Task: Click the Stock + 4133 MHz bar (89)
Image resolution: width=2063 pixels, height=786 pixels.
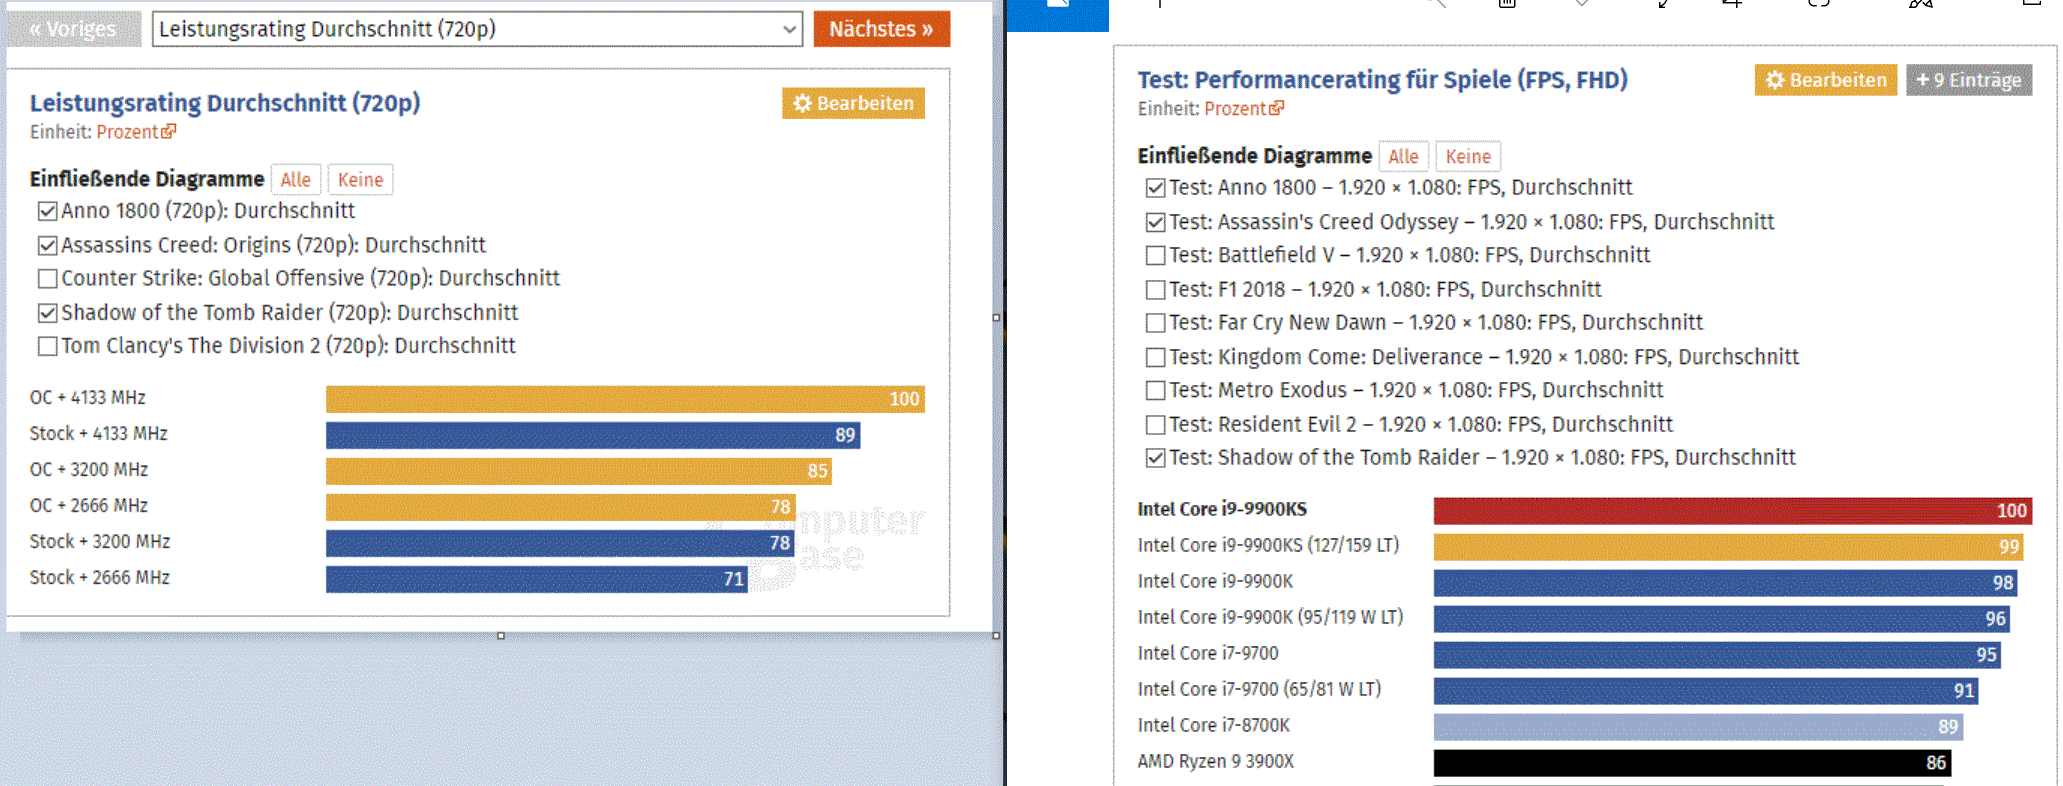Action: click(593, 435)
